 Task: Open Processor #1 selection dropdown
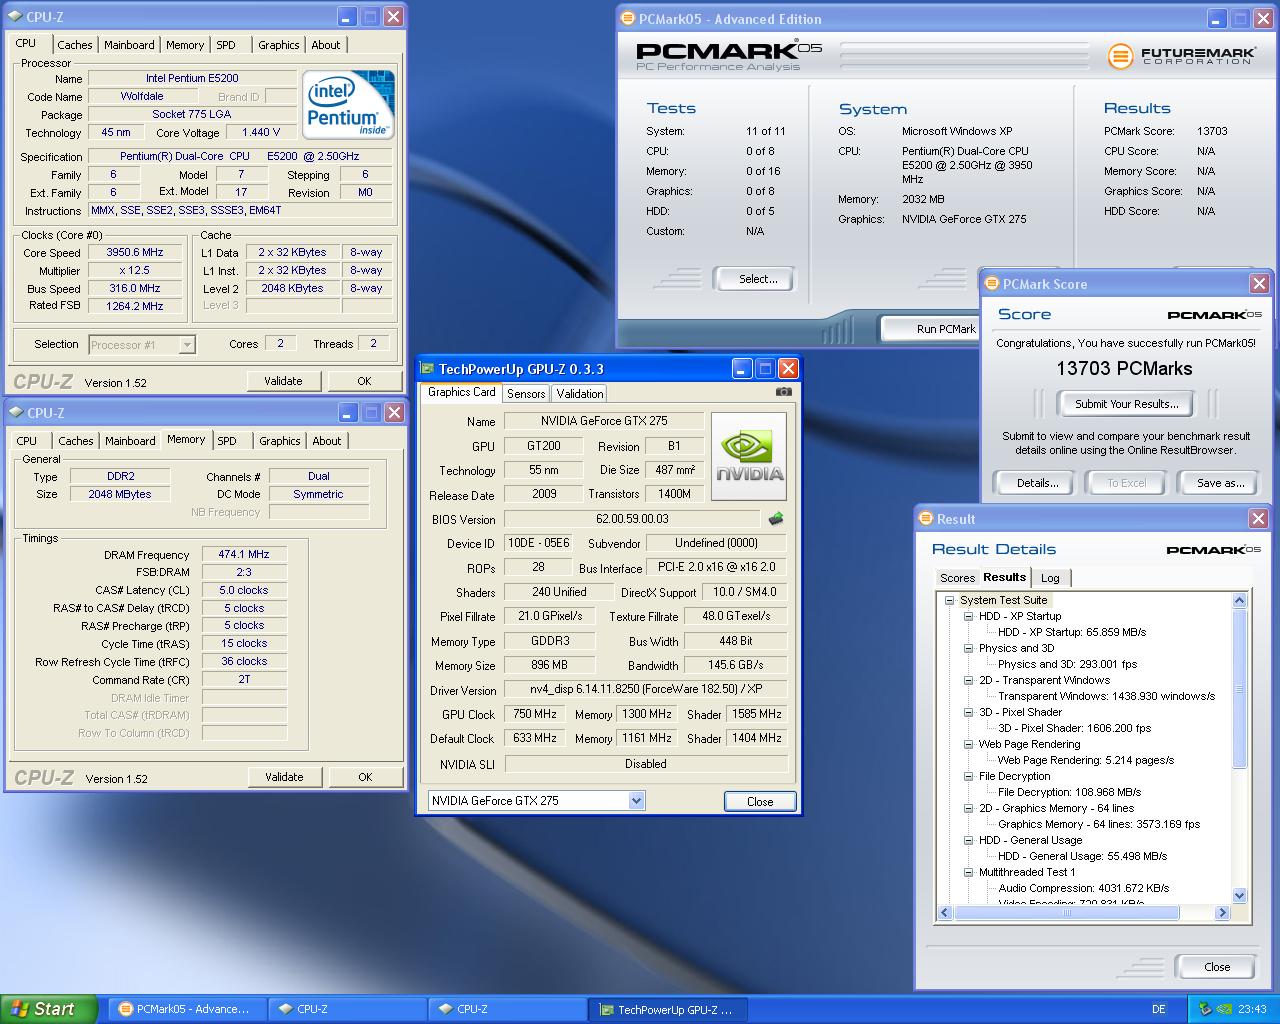[x=187, y=345]
